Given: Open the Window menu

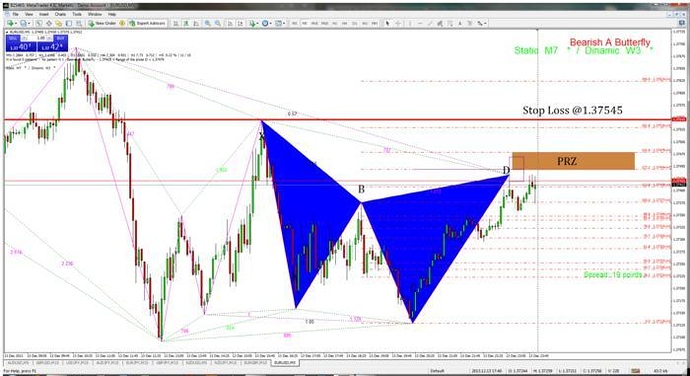Looking at the screenshot, I should pos(95,14).
